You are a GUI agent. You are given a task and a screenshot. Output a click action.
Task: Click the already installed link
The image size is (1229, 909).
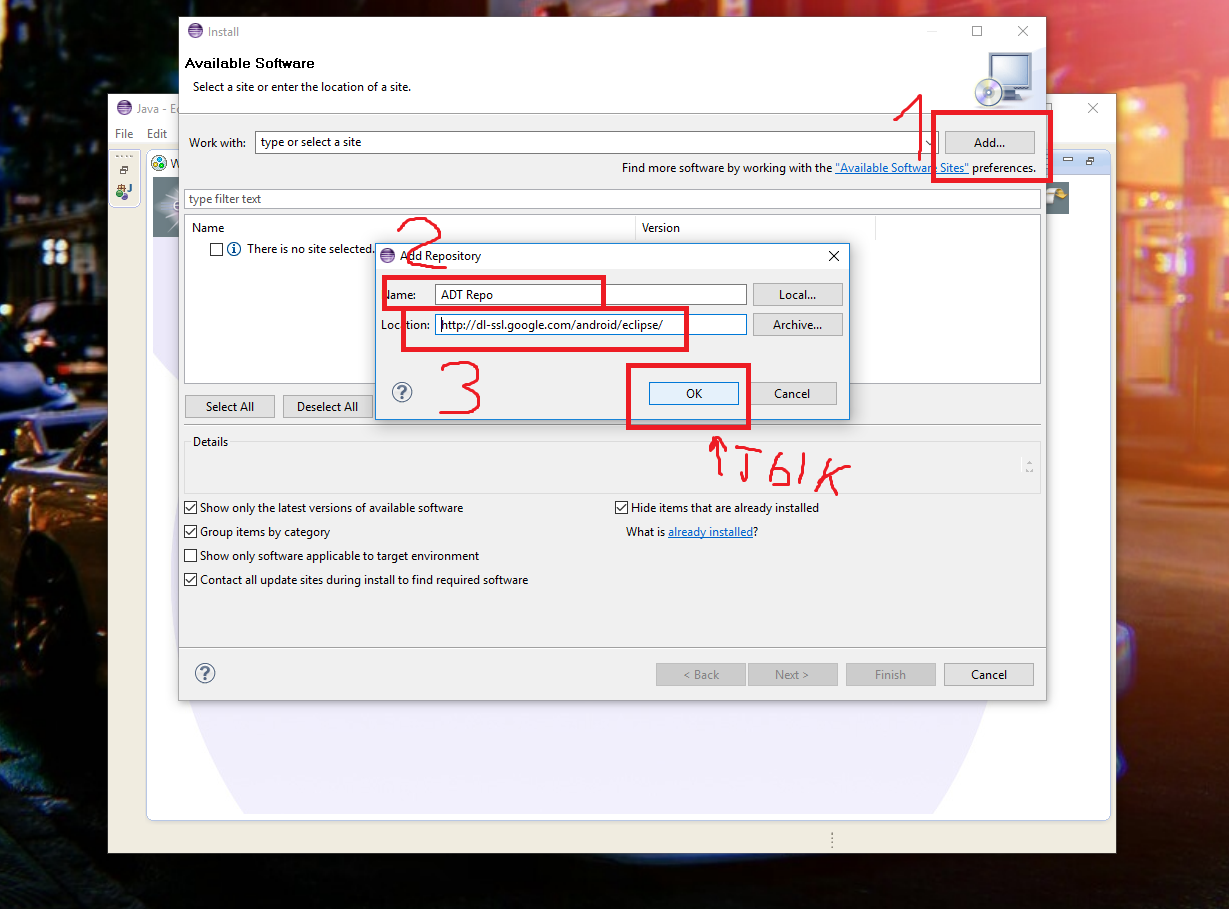click(x=710, y=532)
